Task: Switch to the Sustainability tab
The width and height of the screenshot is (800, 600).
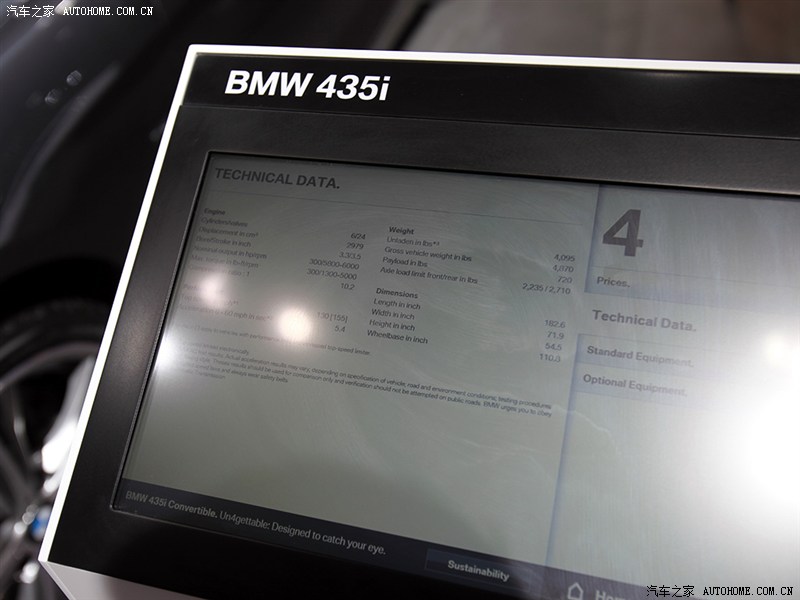Action: click(x=478, y=573)
